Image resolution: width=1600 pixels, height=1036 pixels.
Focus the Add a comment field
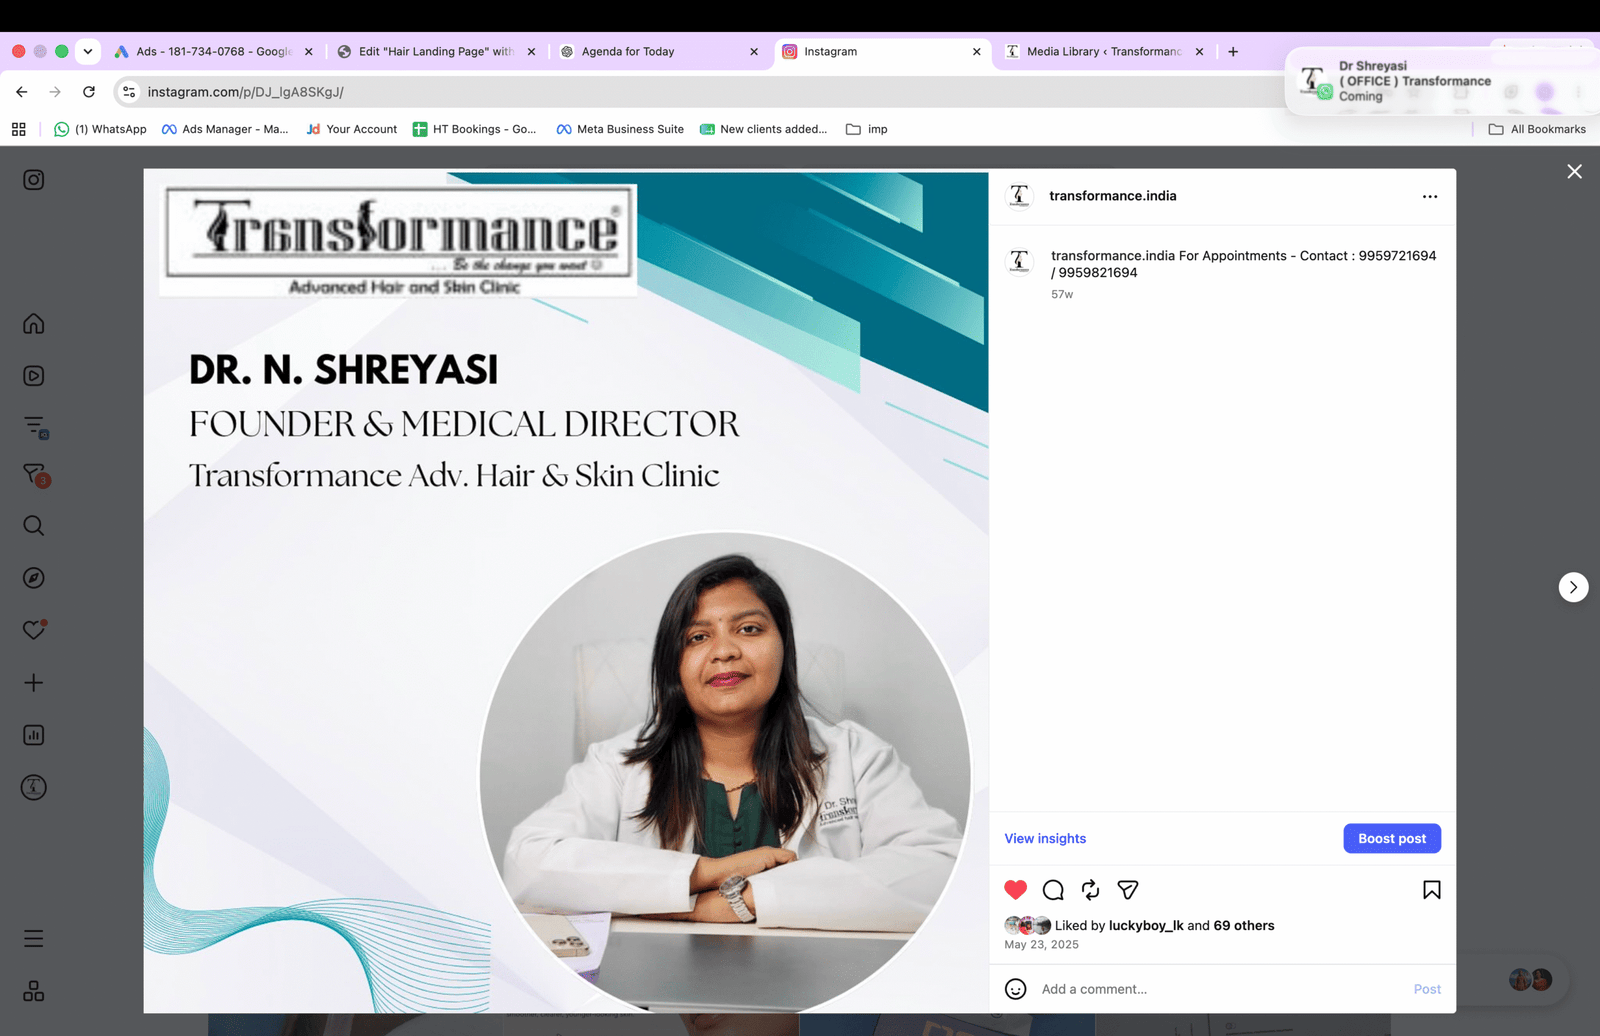coord(1220,989)
